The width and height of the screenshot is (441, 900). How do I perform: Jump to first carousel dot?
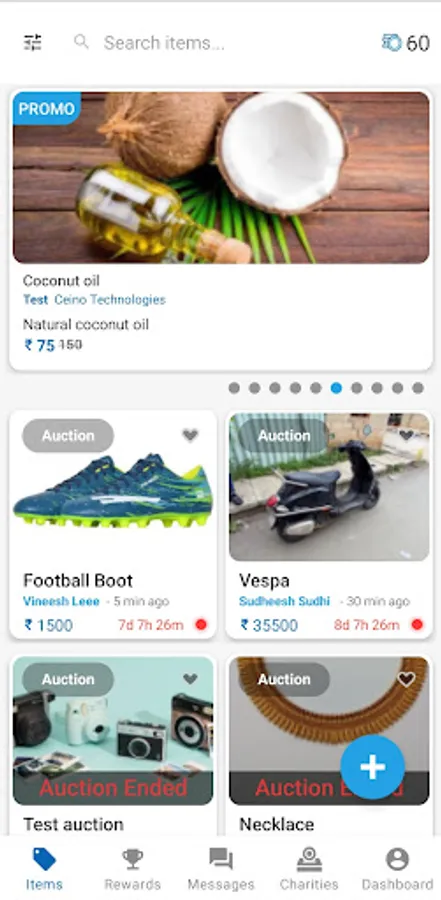point(234,388)
